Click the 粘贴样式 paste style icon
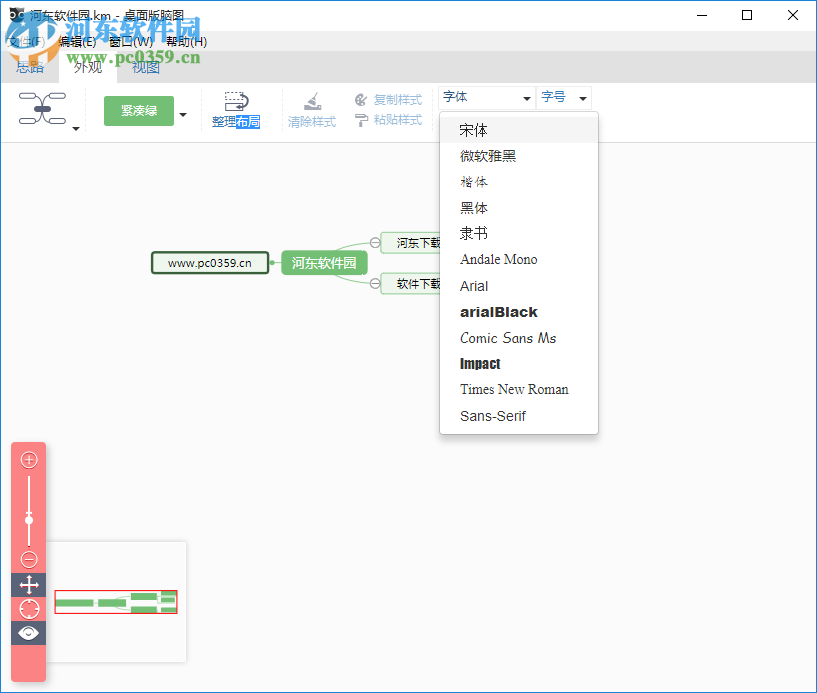Image resolution: width=817 pixels, height=693 pixels. click(388, 121)
